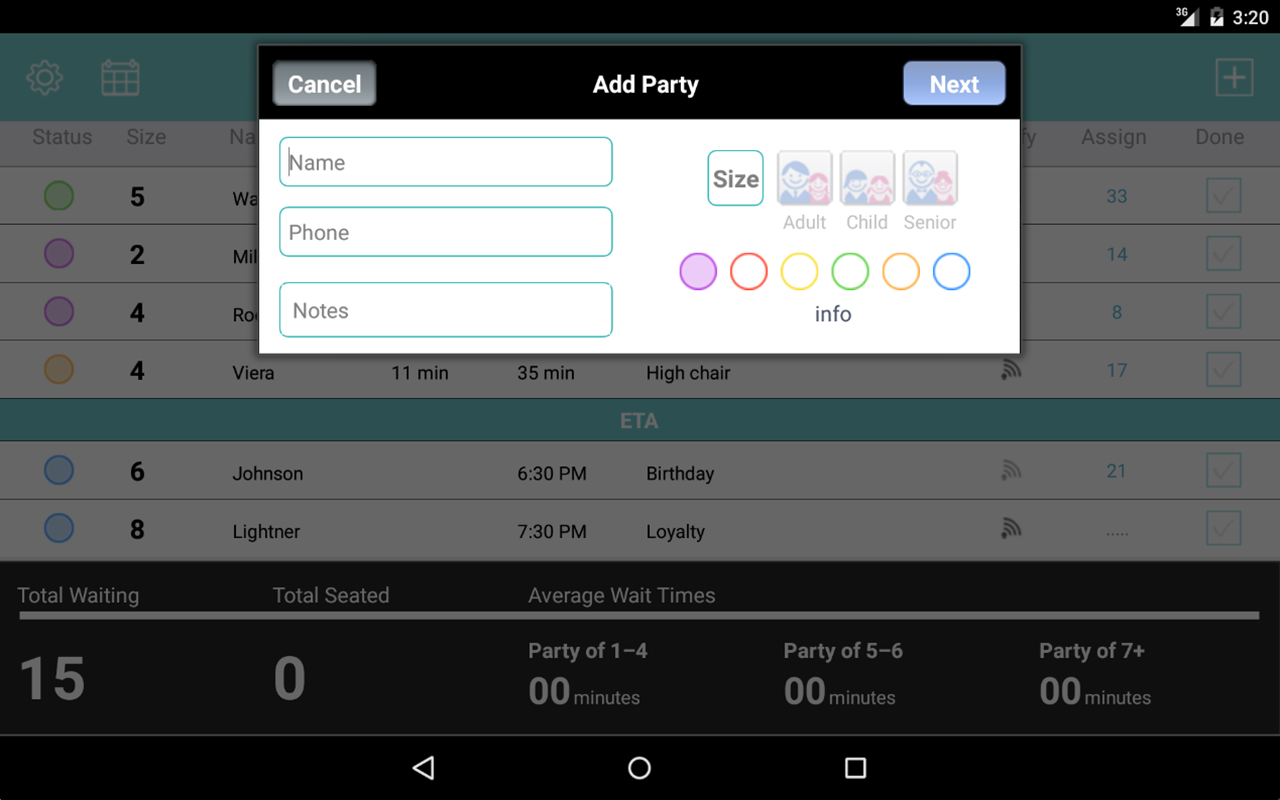
Task: Check the Done checkbox for the Lightner party
Action: (1223, 528)
